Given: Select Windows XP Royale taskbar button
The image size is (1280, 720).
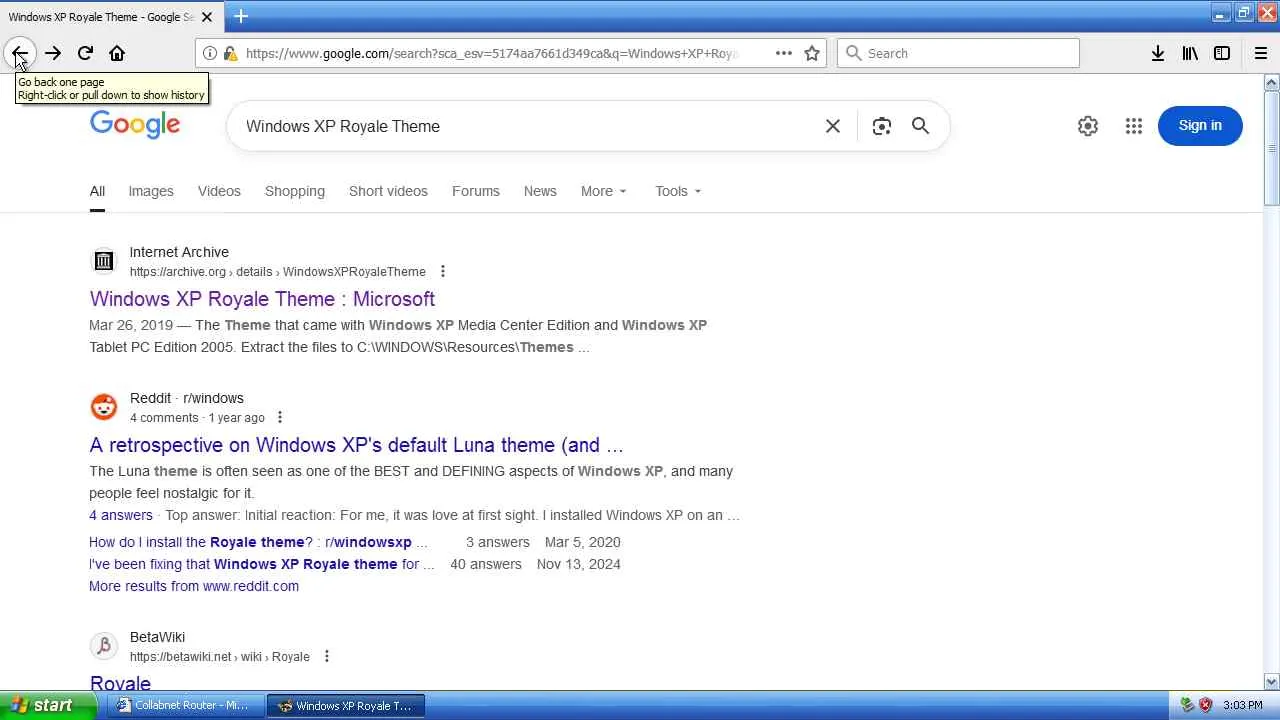Looking at the screenshot, I should [x=346, y=705].
